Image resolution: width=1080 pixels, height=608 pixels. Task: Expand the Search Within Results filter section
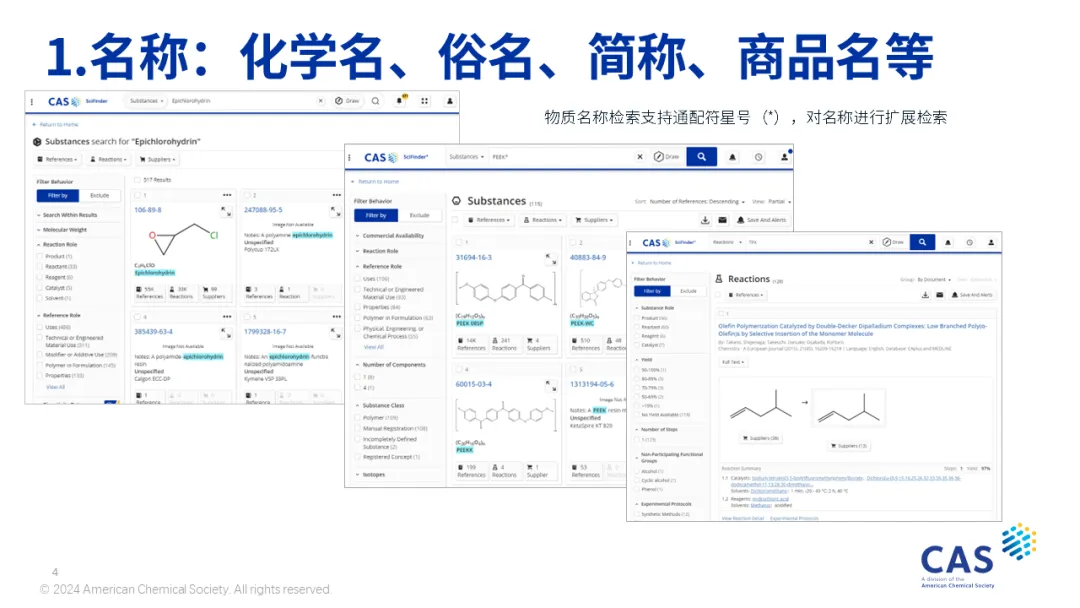pos(67,215)
